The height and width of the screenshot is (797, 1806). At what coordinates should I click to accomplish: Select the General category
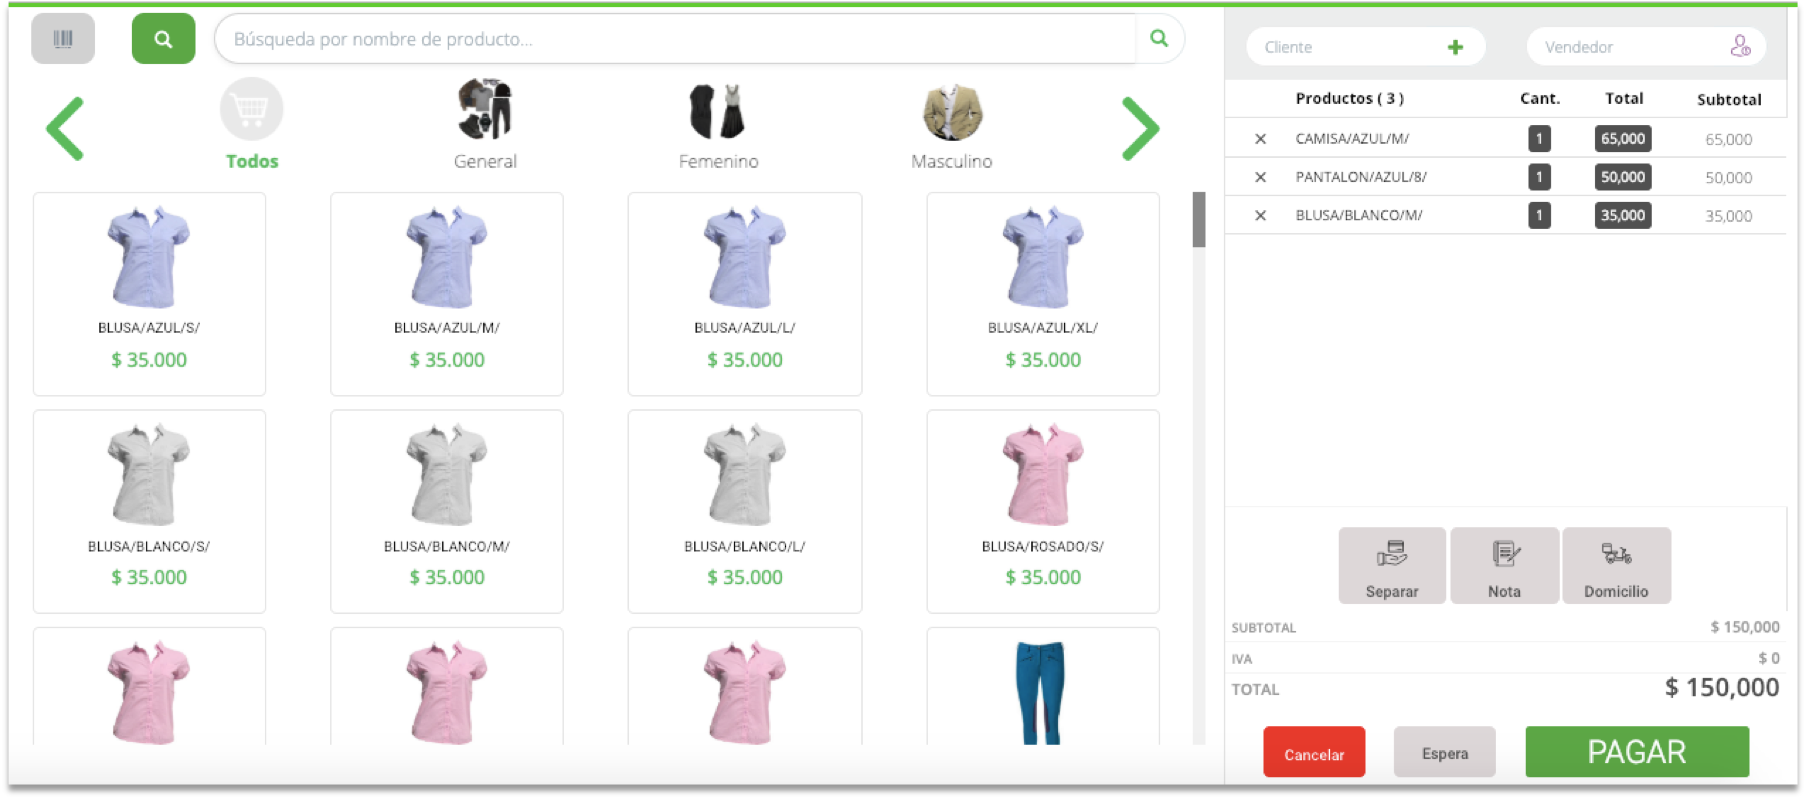(485, 125)
